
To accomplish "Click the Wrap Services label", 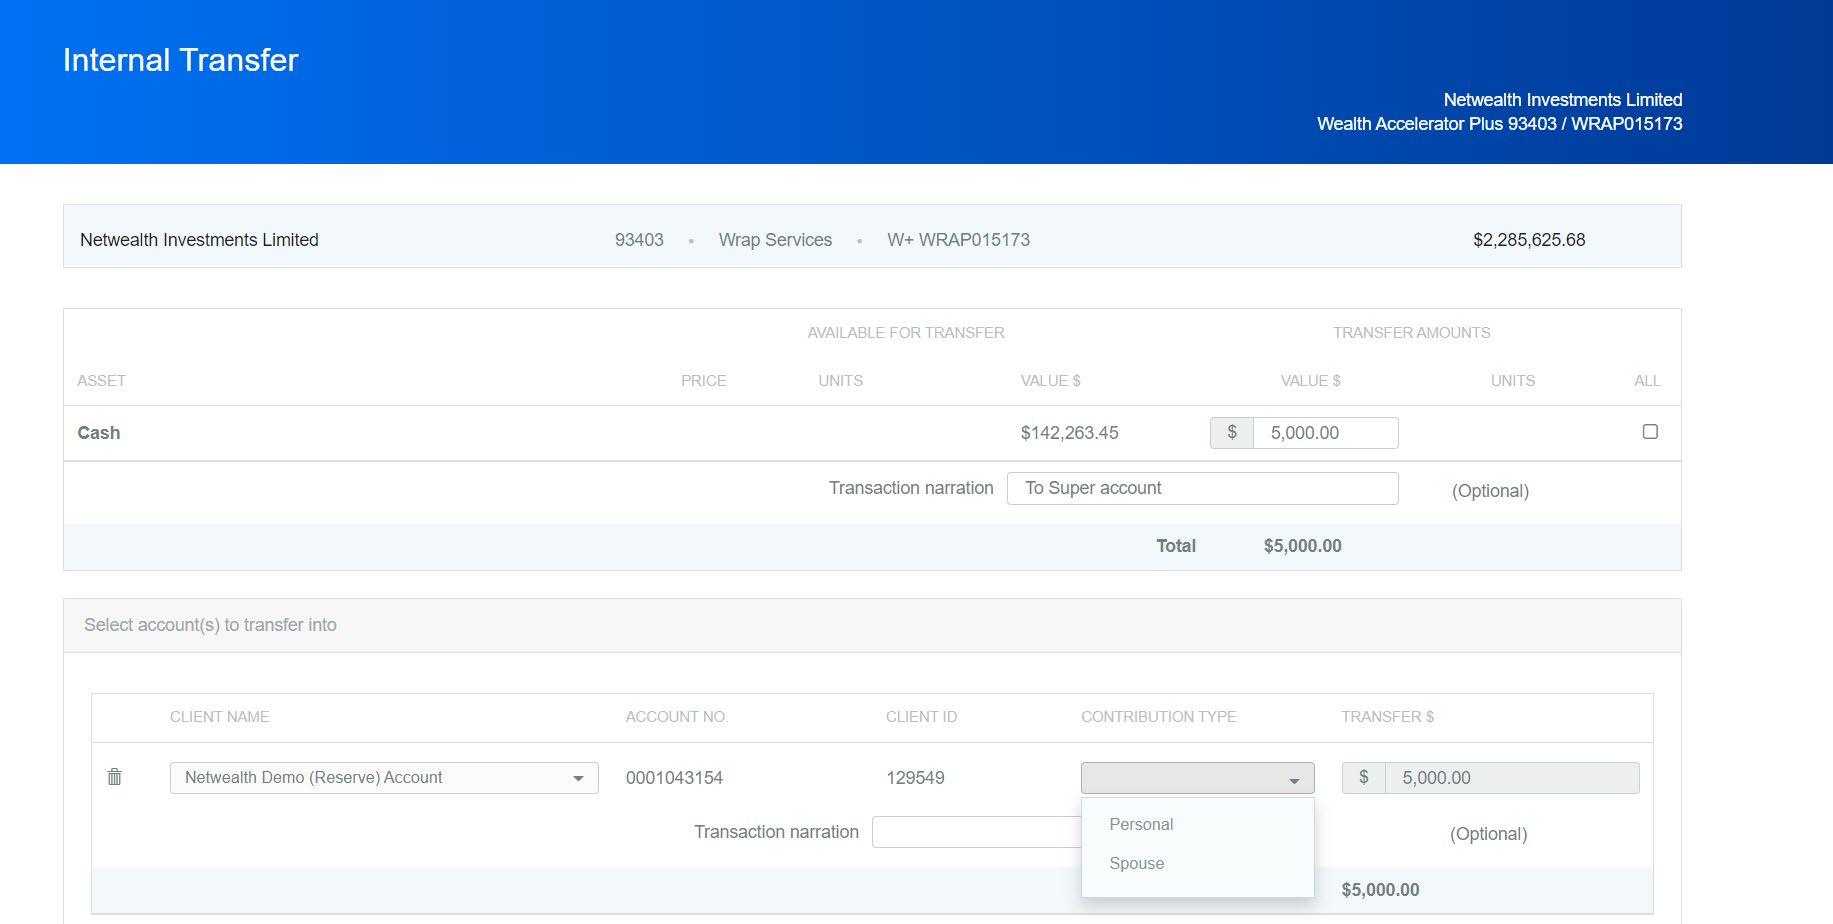I will coord(775,240).
